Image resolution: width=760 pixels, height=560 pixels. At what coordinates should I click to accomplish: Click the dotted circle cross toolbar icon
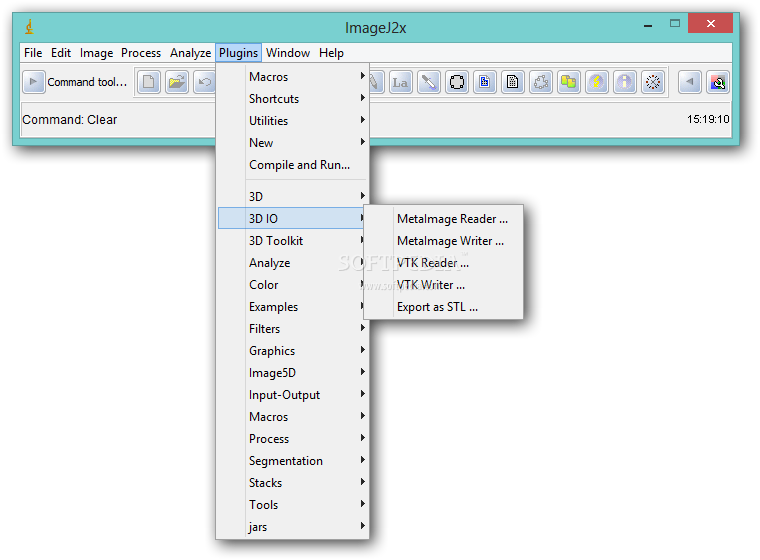[x=653, y=82]
